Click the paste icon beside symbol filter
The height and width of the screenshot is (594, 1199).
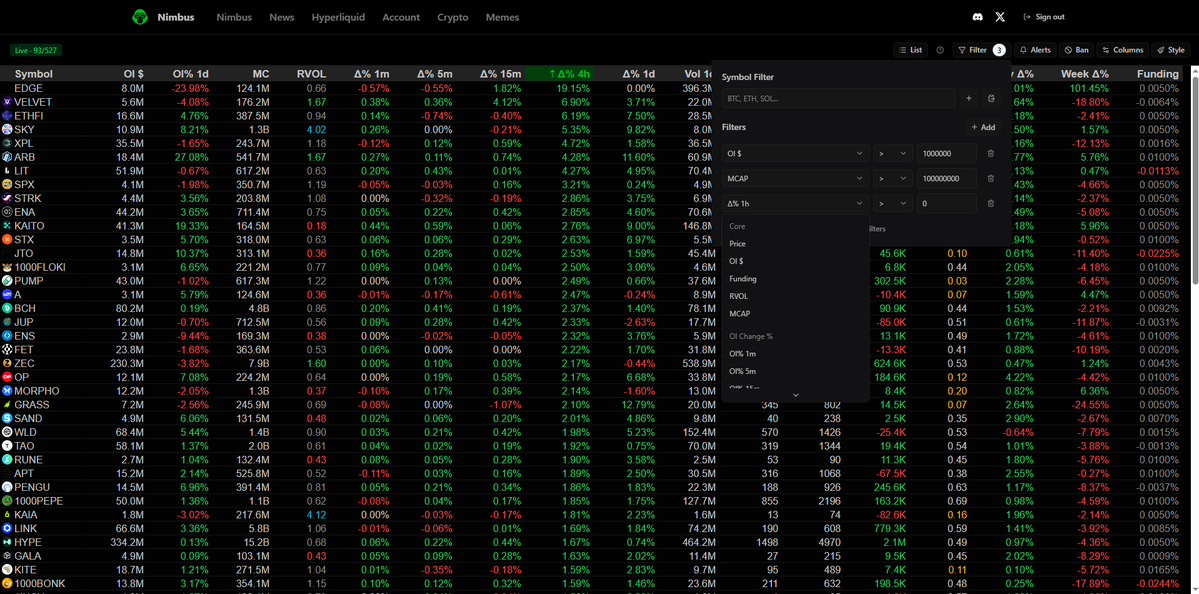992,98
